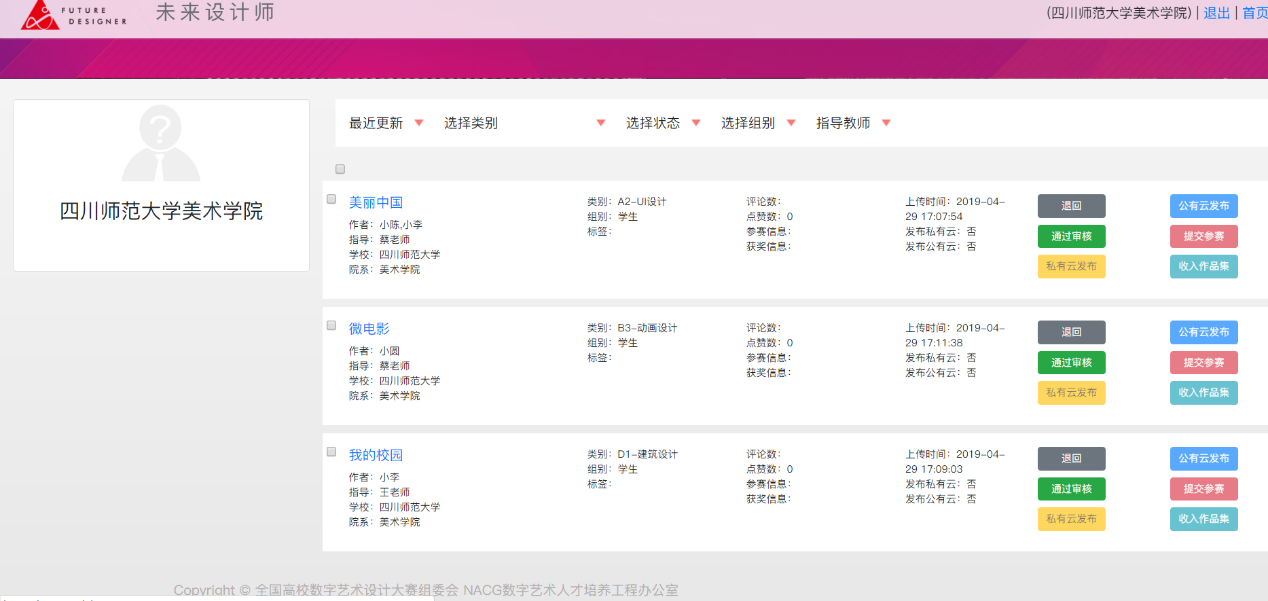Viewport: 1268px width, 601px height.
Task: Add 我的校园 with 收入作品集
Action: [1204, 519]
